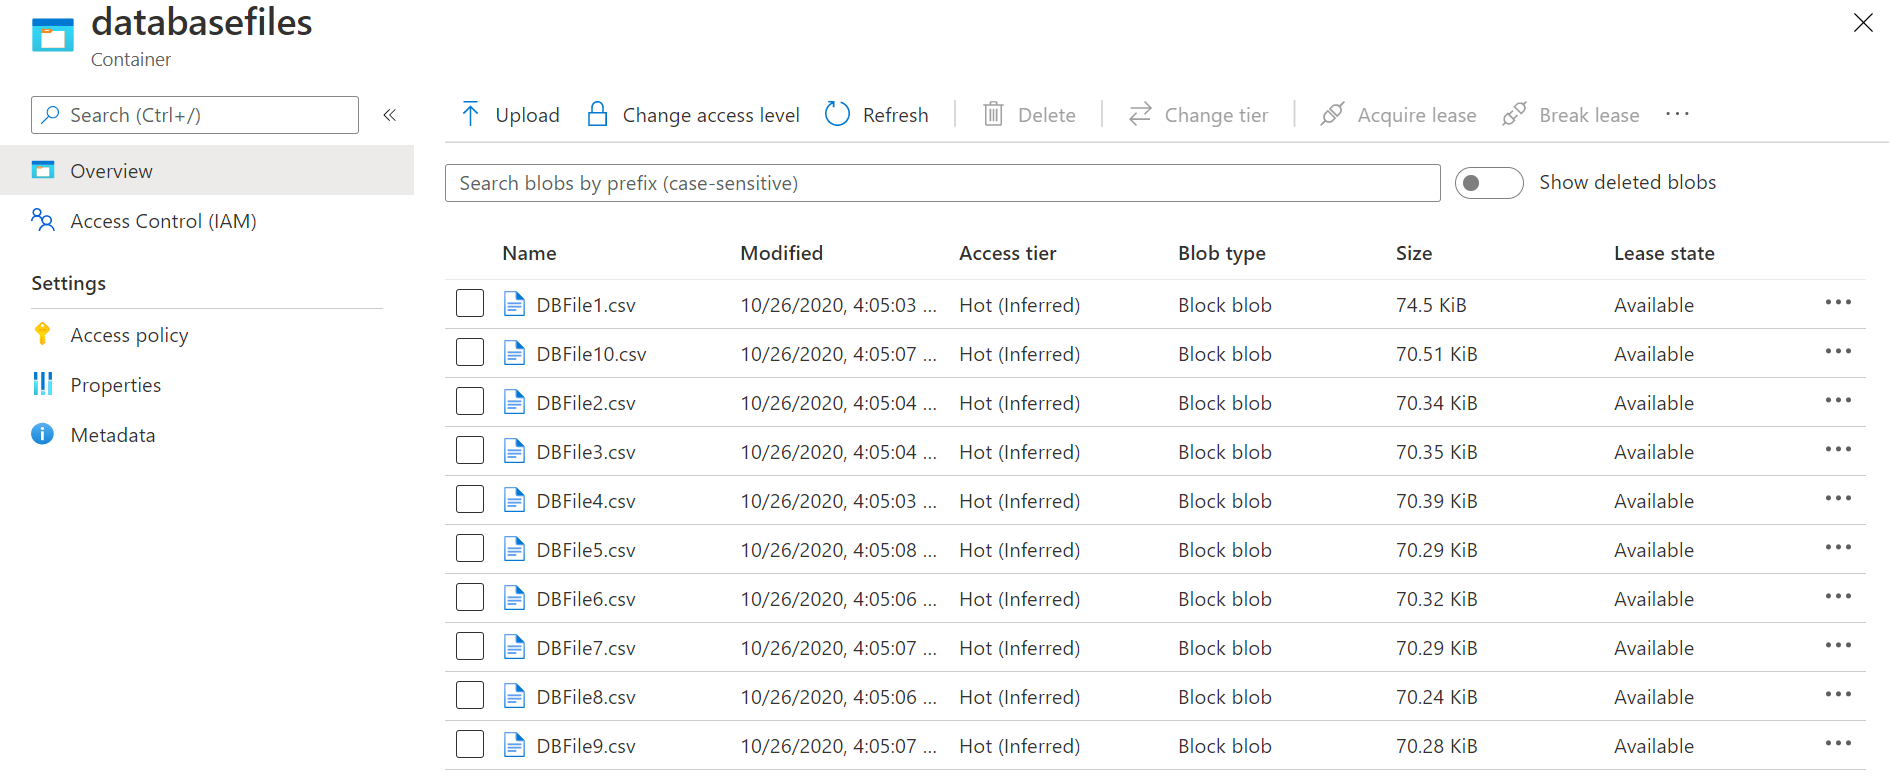
Task: Click the Refresh circular arrow icon
Action: [837, 114]
